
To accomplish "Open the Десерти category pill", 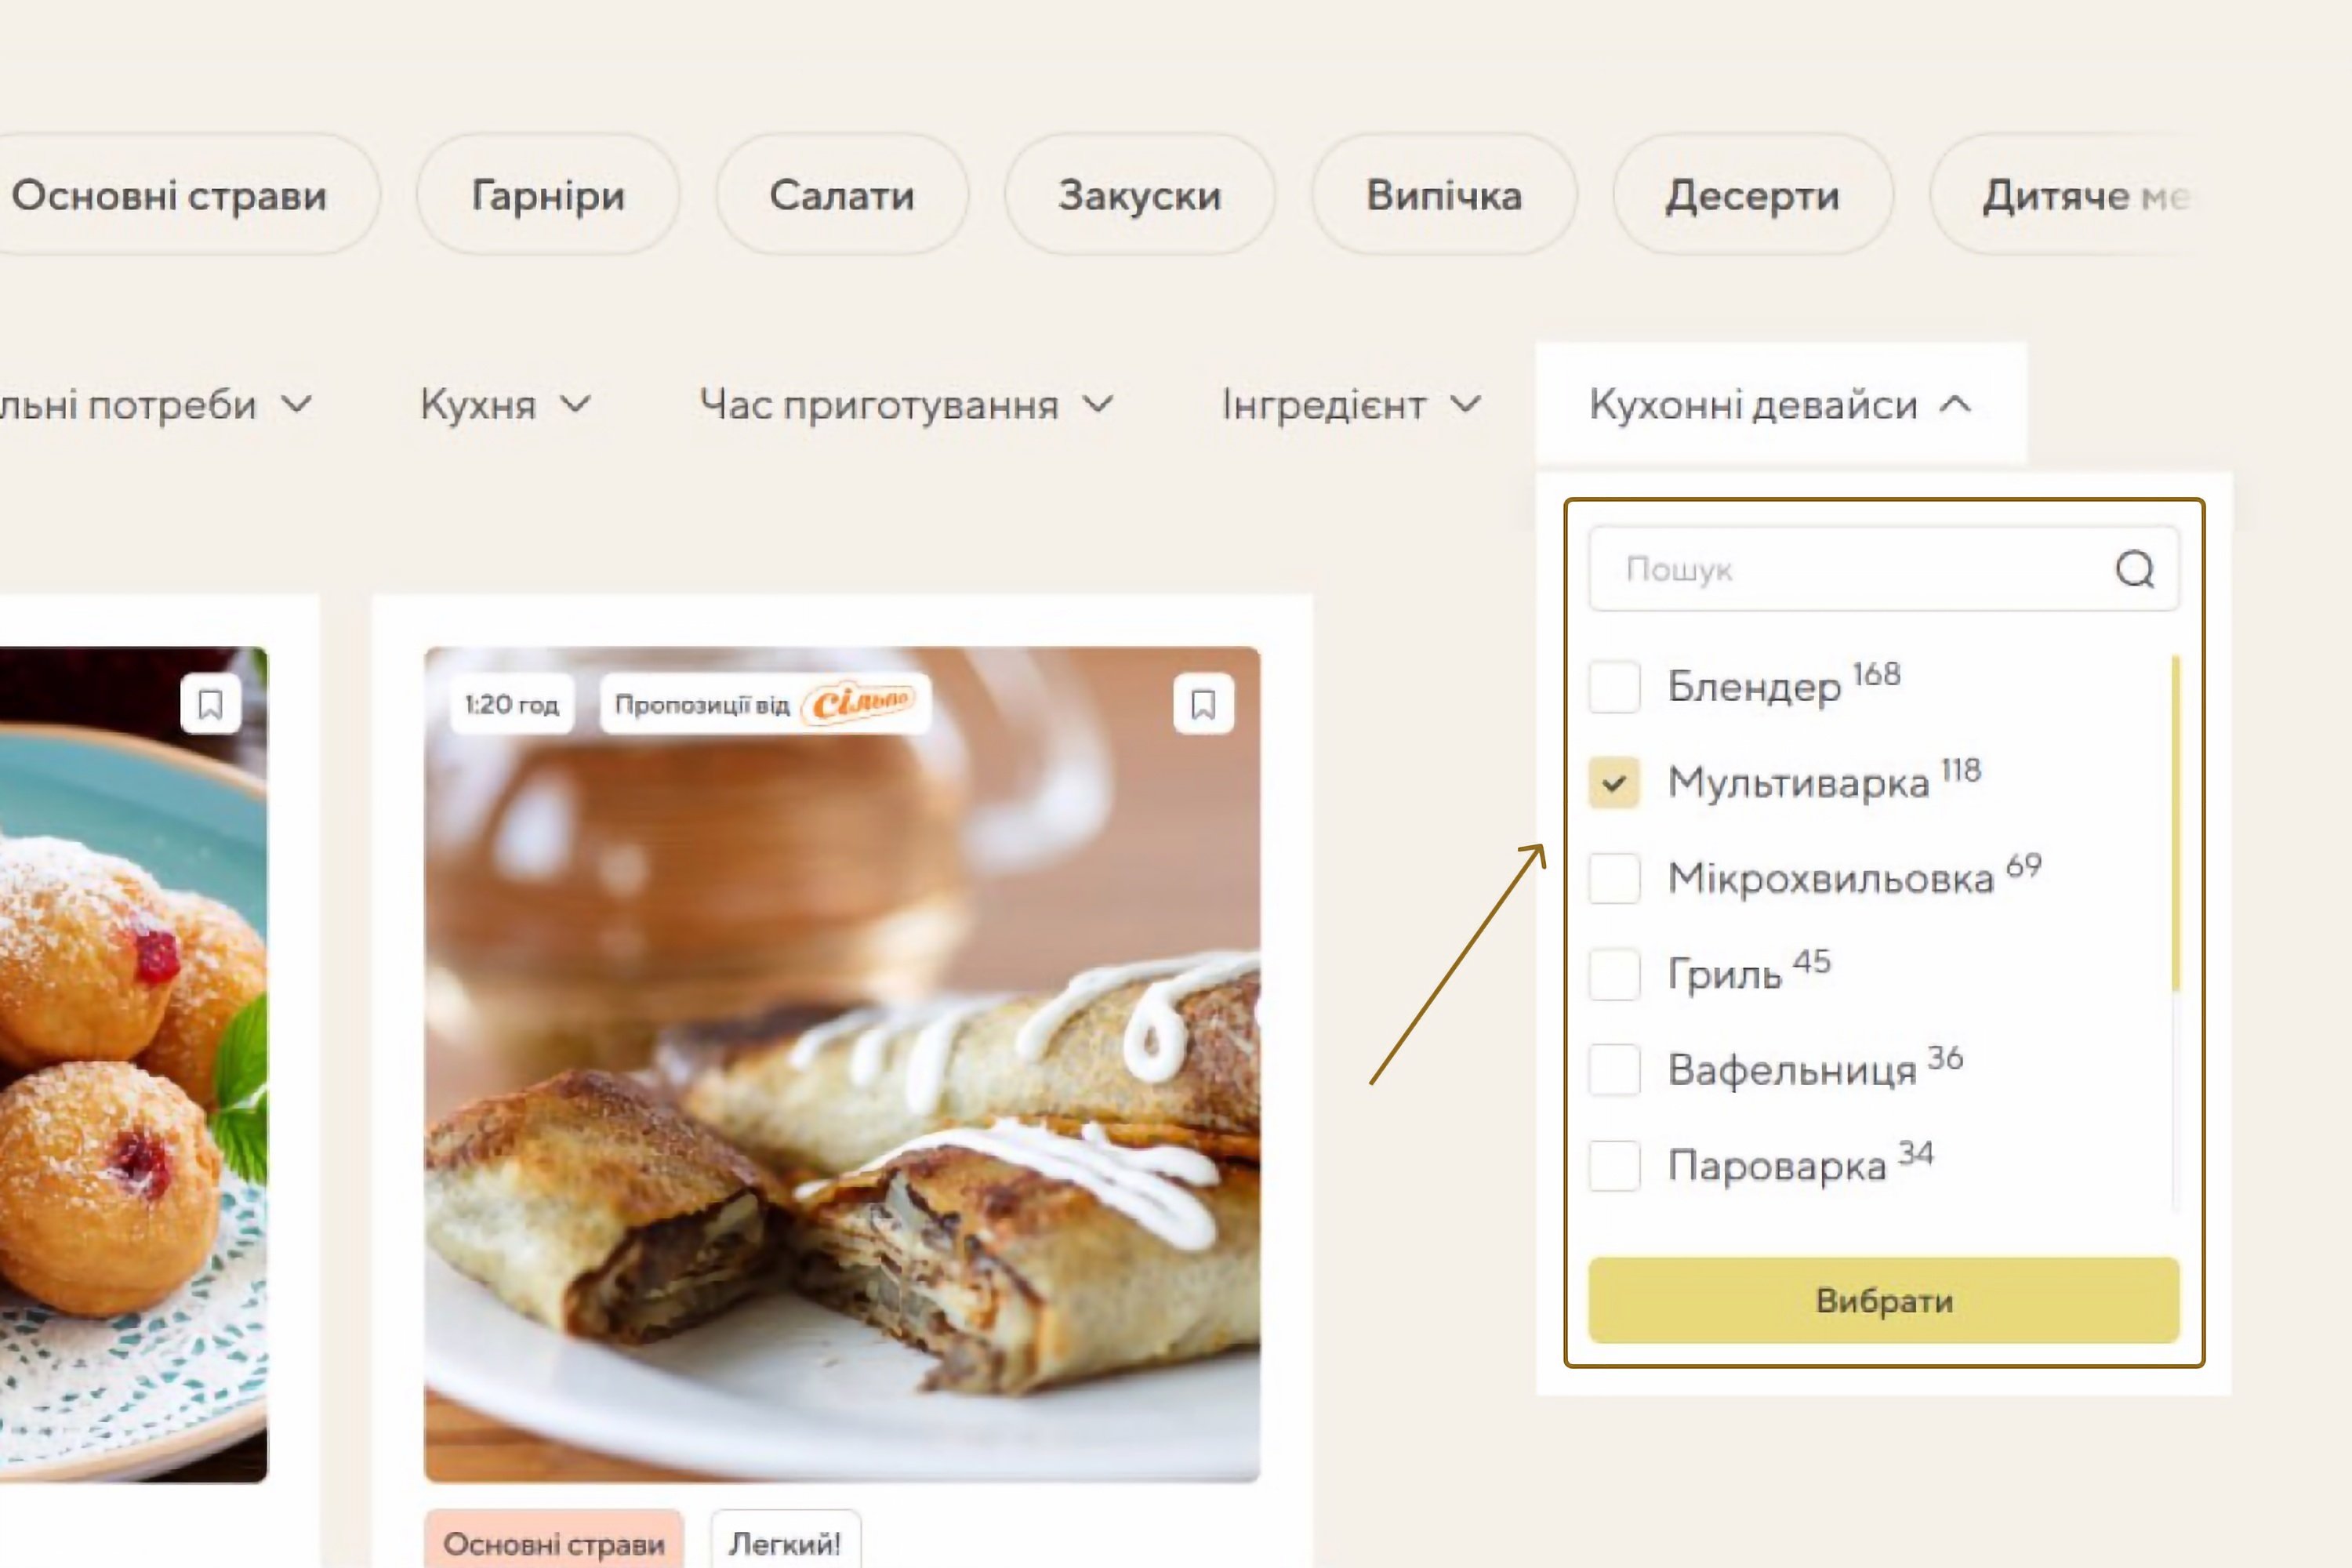I will point(1752,195).
